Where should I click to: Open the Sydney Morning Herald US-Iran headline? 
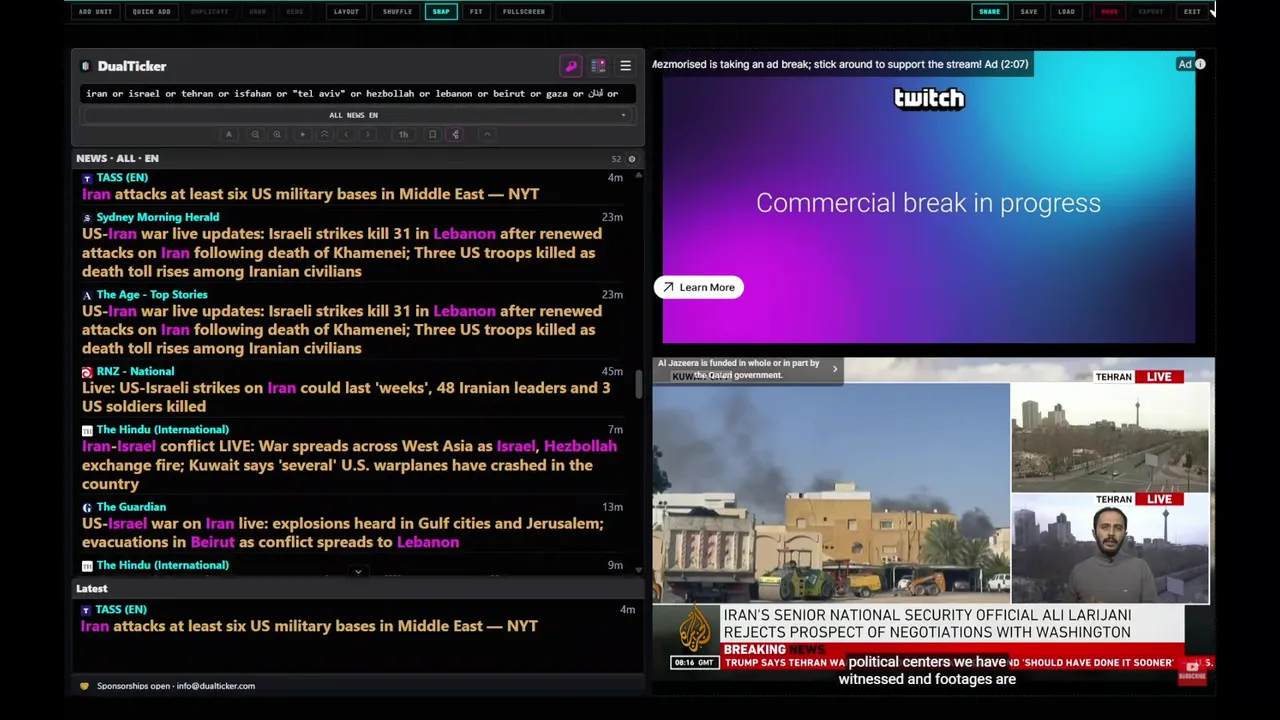click(x=342, y=252)
